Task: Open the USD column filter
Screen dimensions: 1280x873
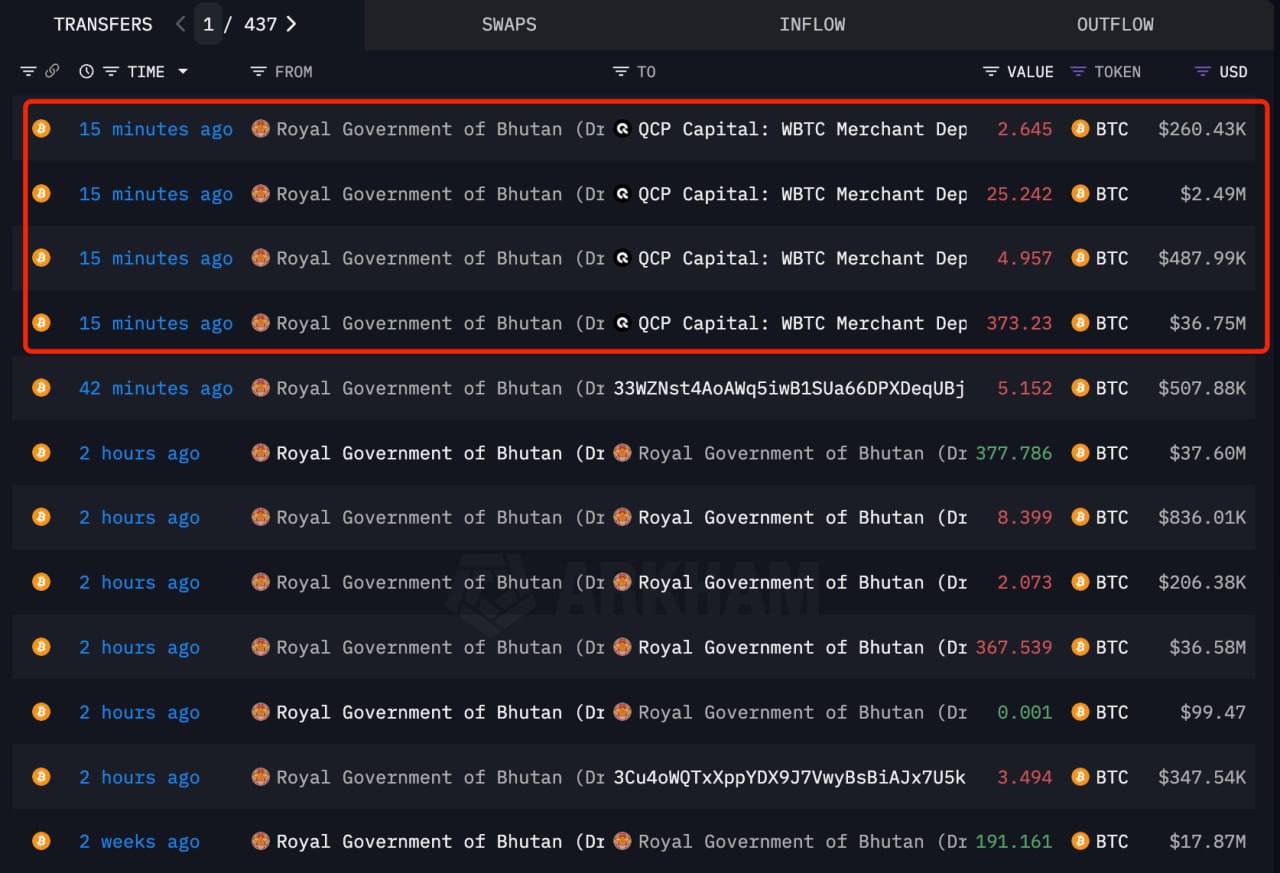Action: pyautogui.click(x=1203, y=72)
